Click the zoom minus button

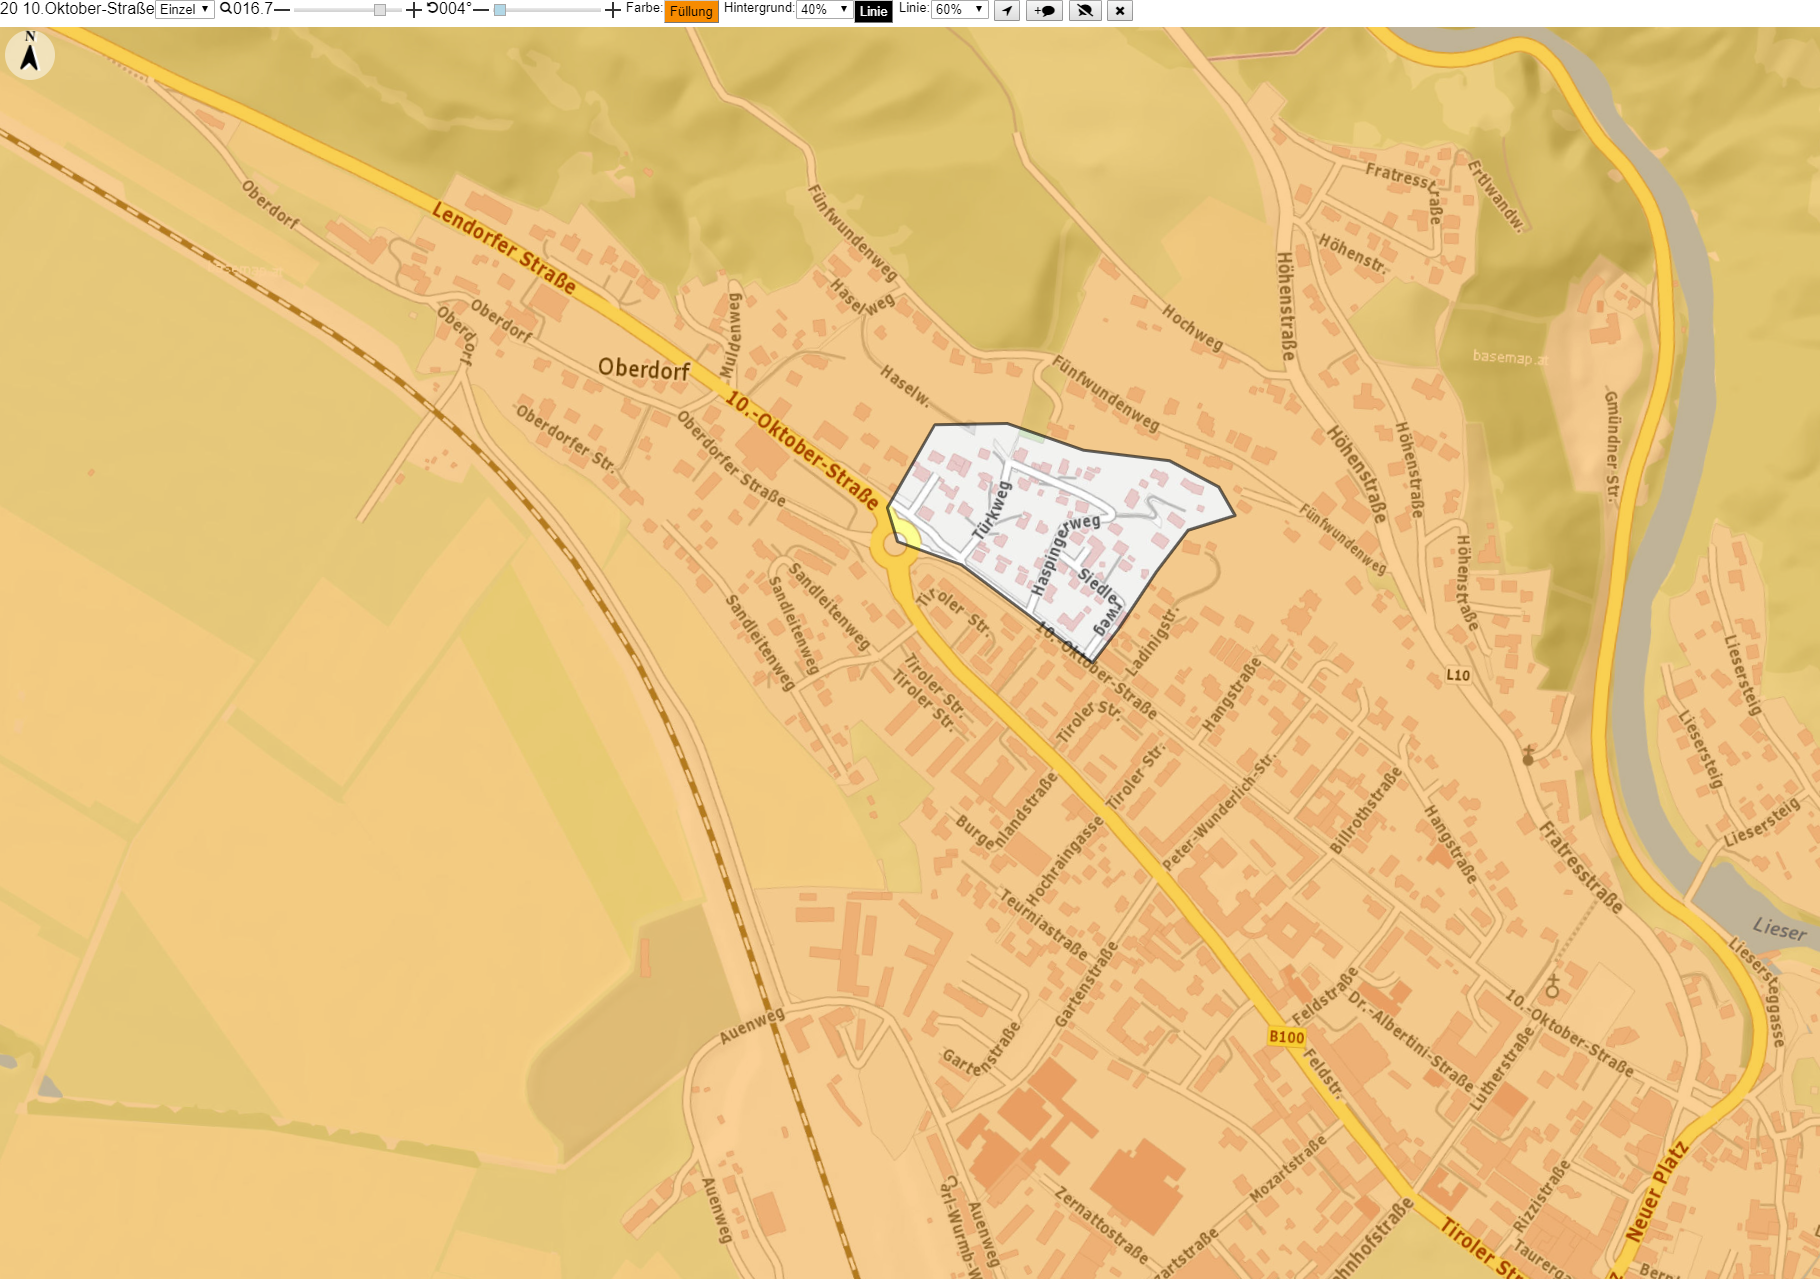tap(282, 10)
